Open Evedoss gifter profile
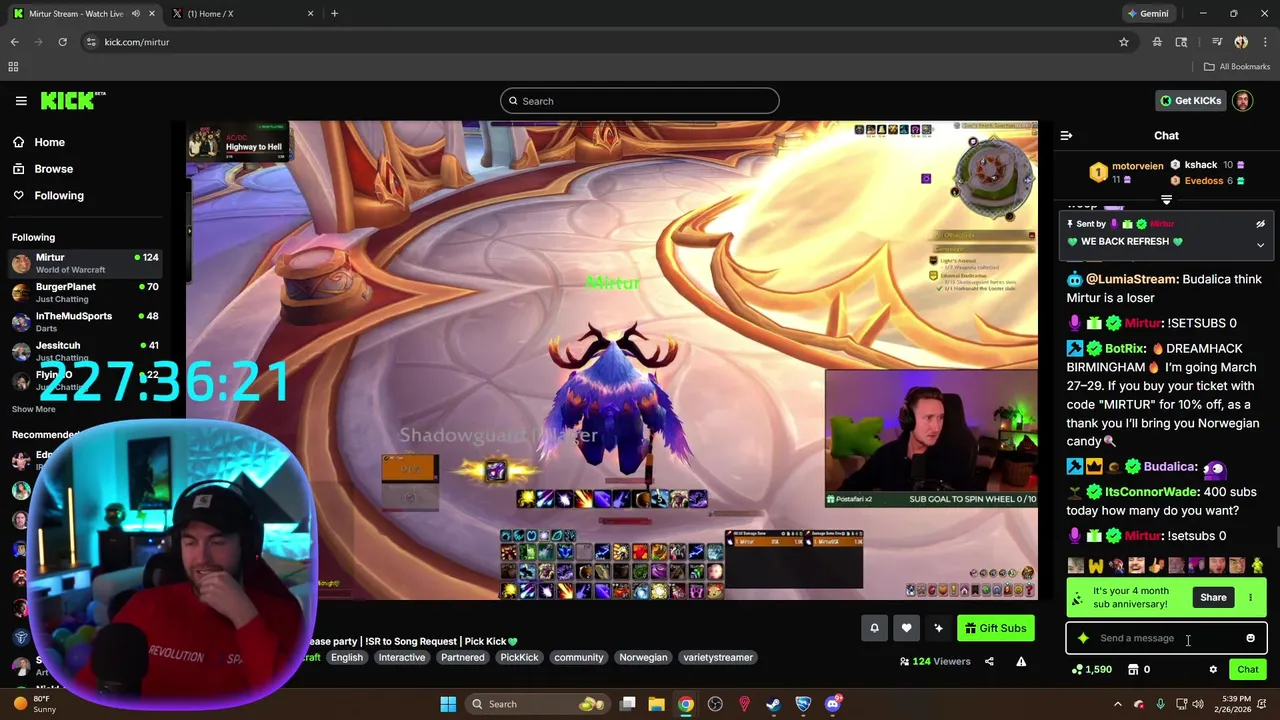 click(1203, 181)
